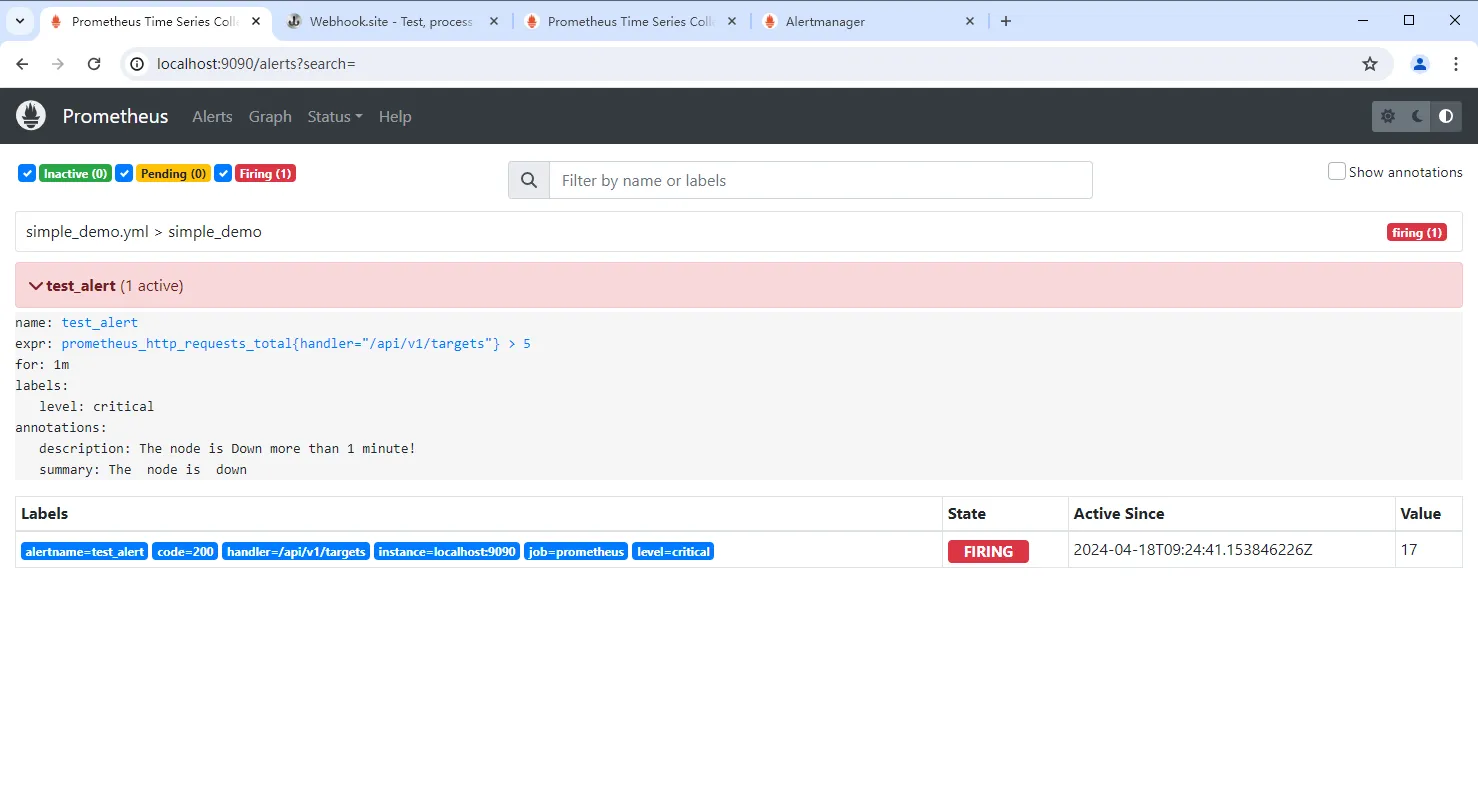The image size is (1478, 806).
Task: Reload the current page
Action: 94,64
